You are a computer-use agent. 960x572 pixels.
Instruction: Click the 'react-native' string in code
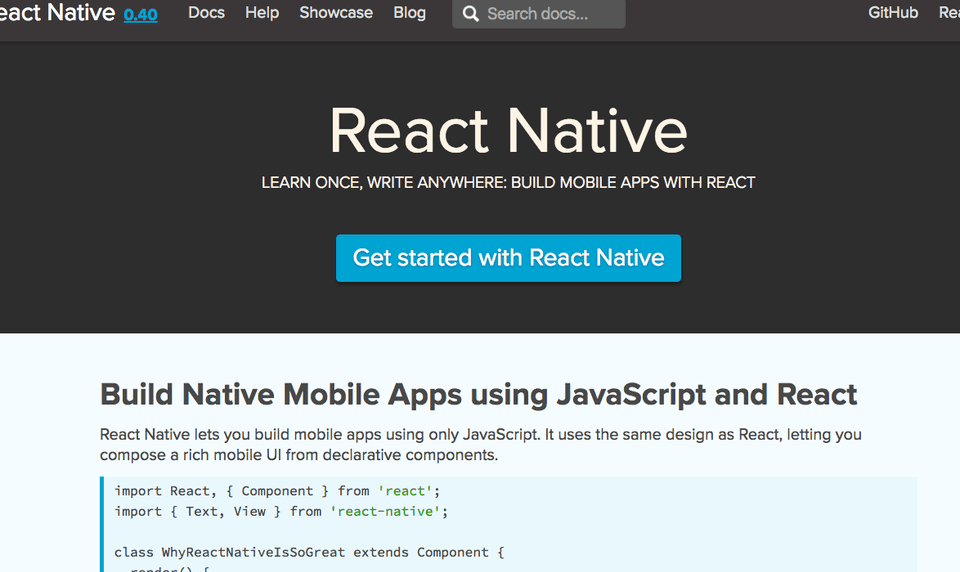tap(386, 511)
